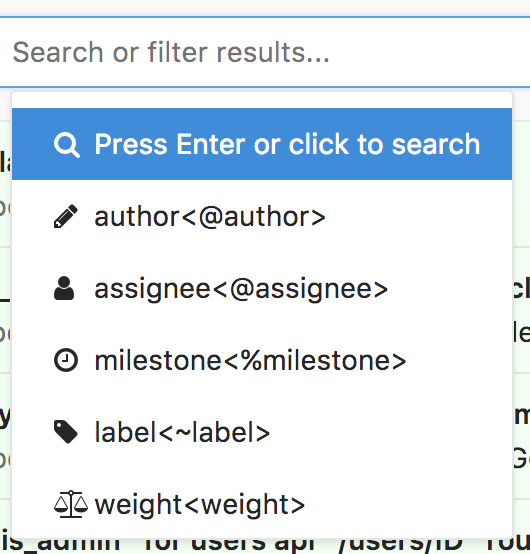Open the issue title about users api
Screen dimensions: 530x554
265,546
